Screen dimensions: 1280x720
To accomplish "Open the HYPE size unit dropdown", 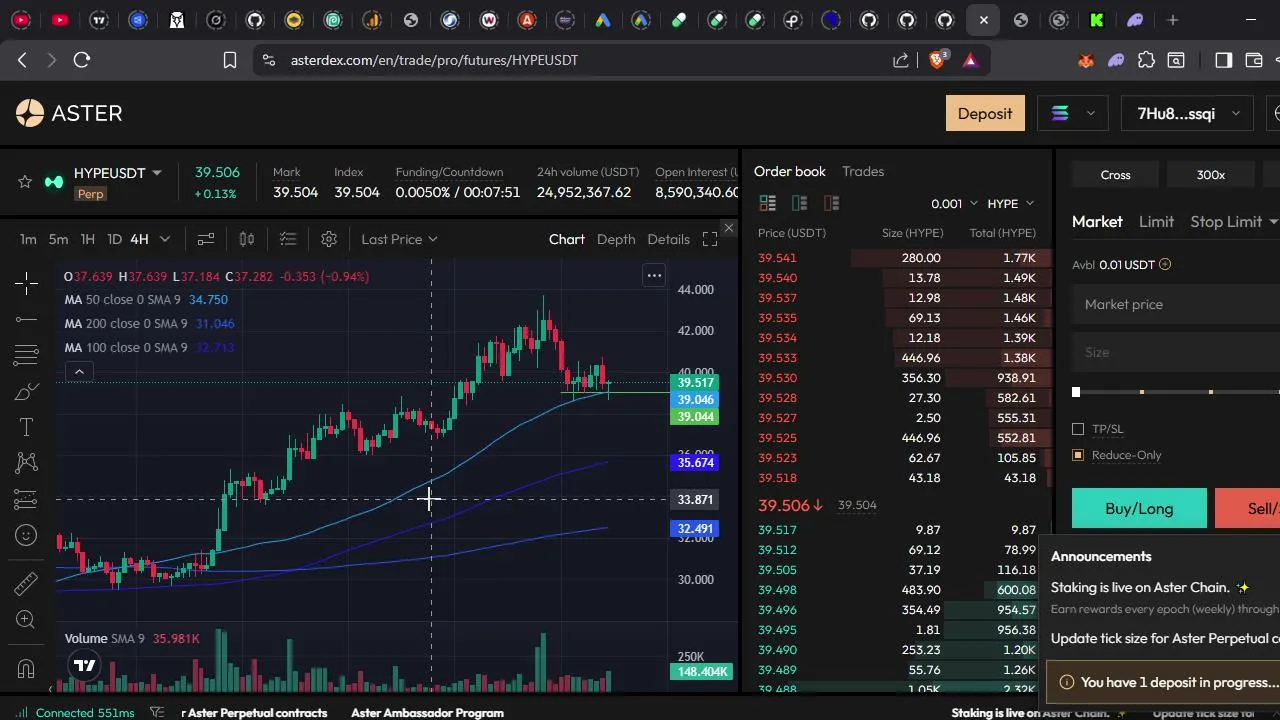I will coord(1010,203).
